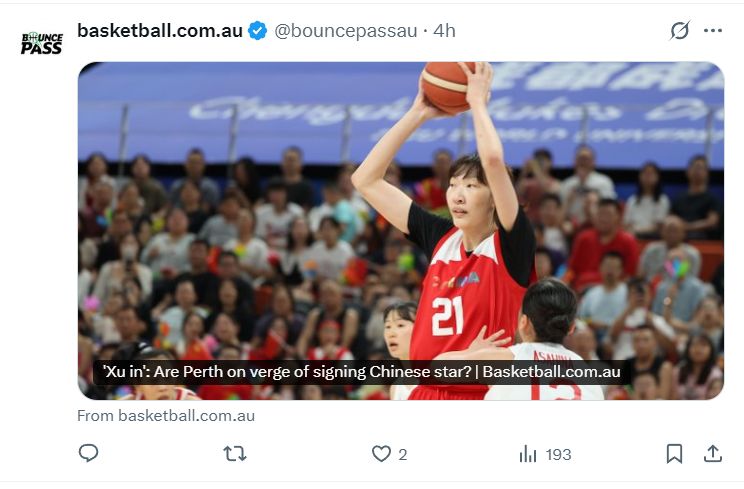The height and width of the screenshot is (489, 744).
Task: Click the basketball held overhead in photo
Action: [446, 86]
